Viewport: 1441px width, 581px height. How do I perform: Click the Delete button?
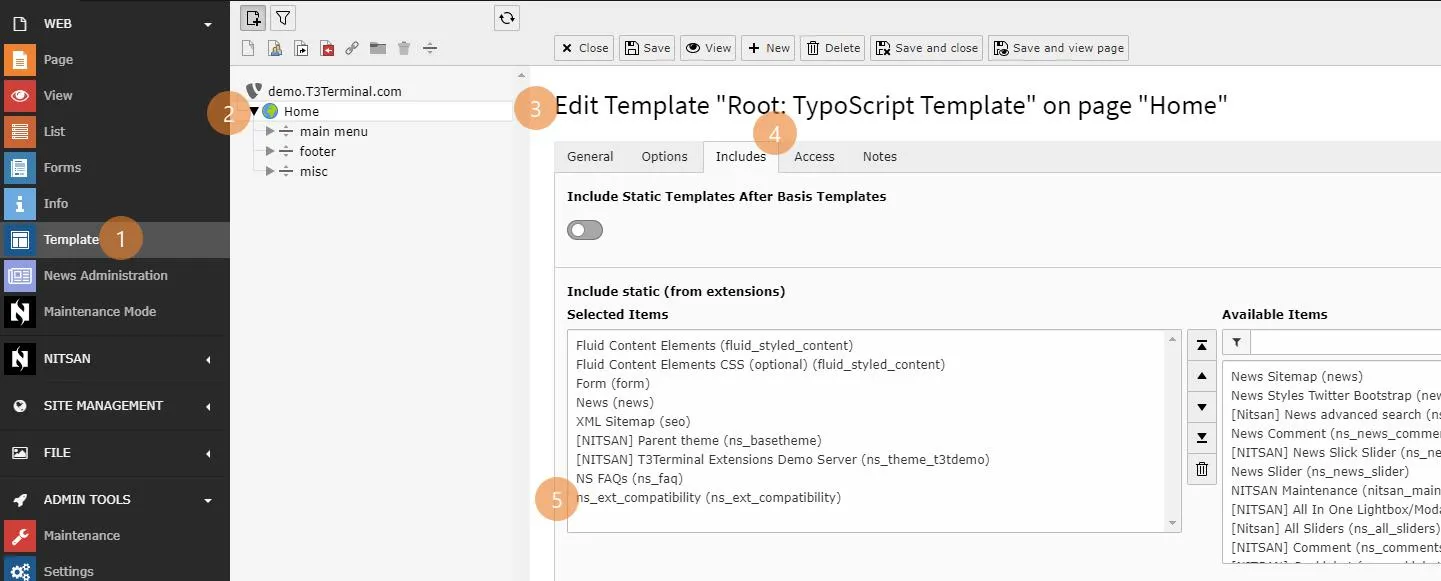tap(833, 48)
